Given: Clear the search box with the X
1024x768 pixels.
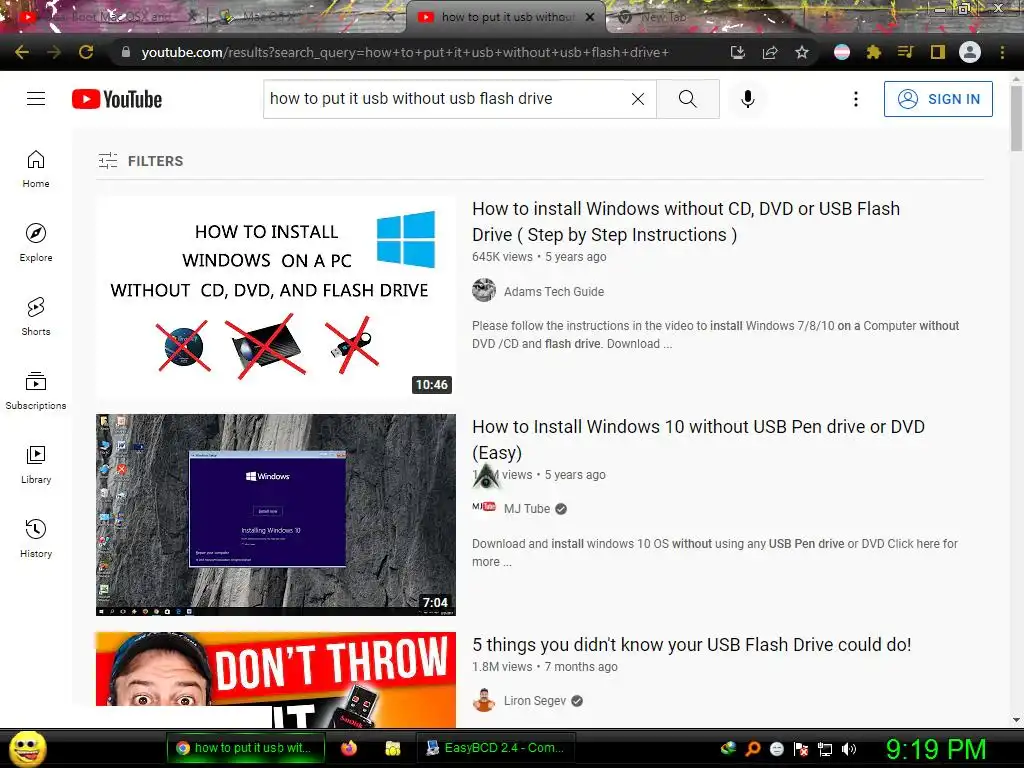Looking at the screenshot, I should tap(638, 99).
